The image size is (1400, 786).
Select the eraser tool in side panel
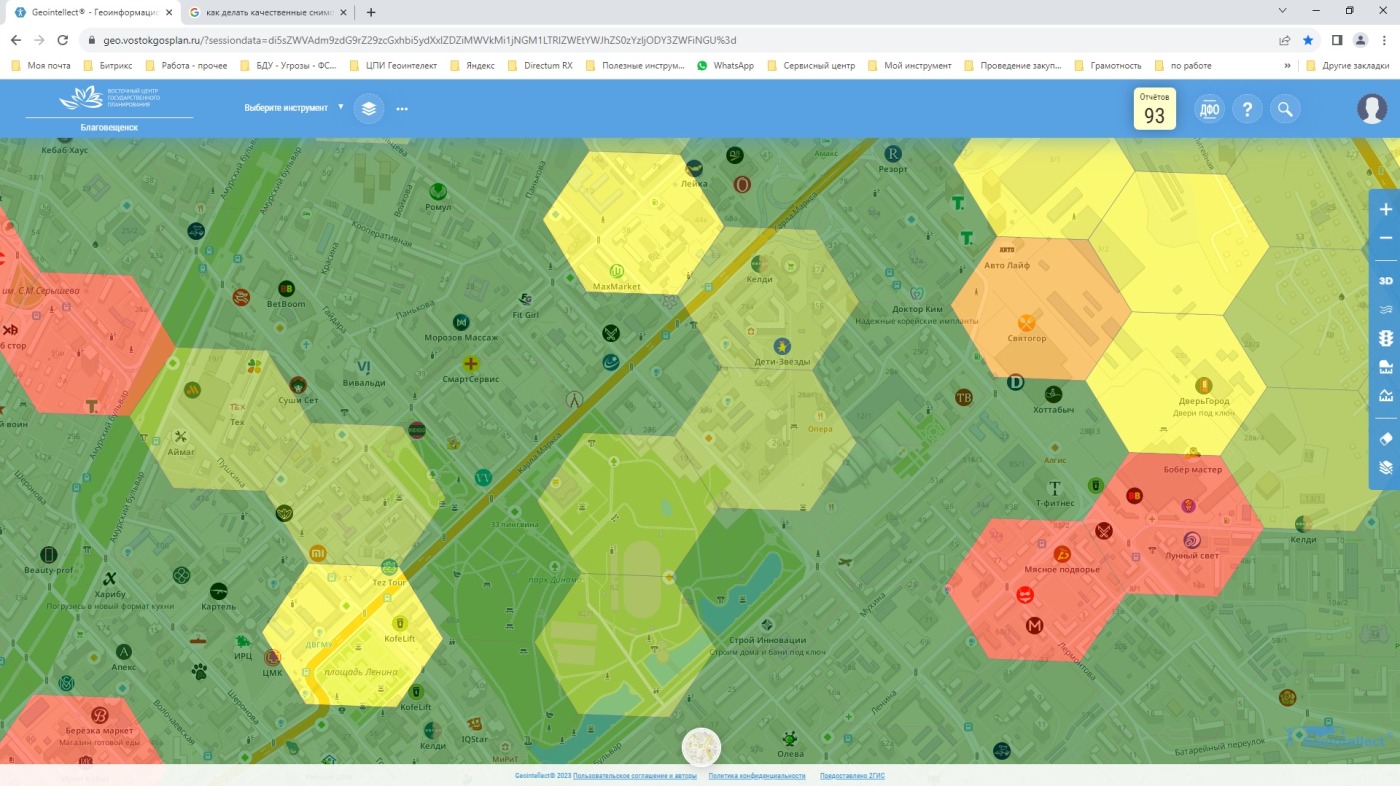click(x=1386, y=438)
